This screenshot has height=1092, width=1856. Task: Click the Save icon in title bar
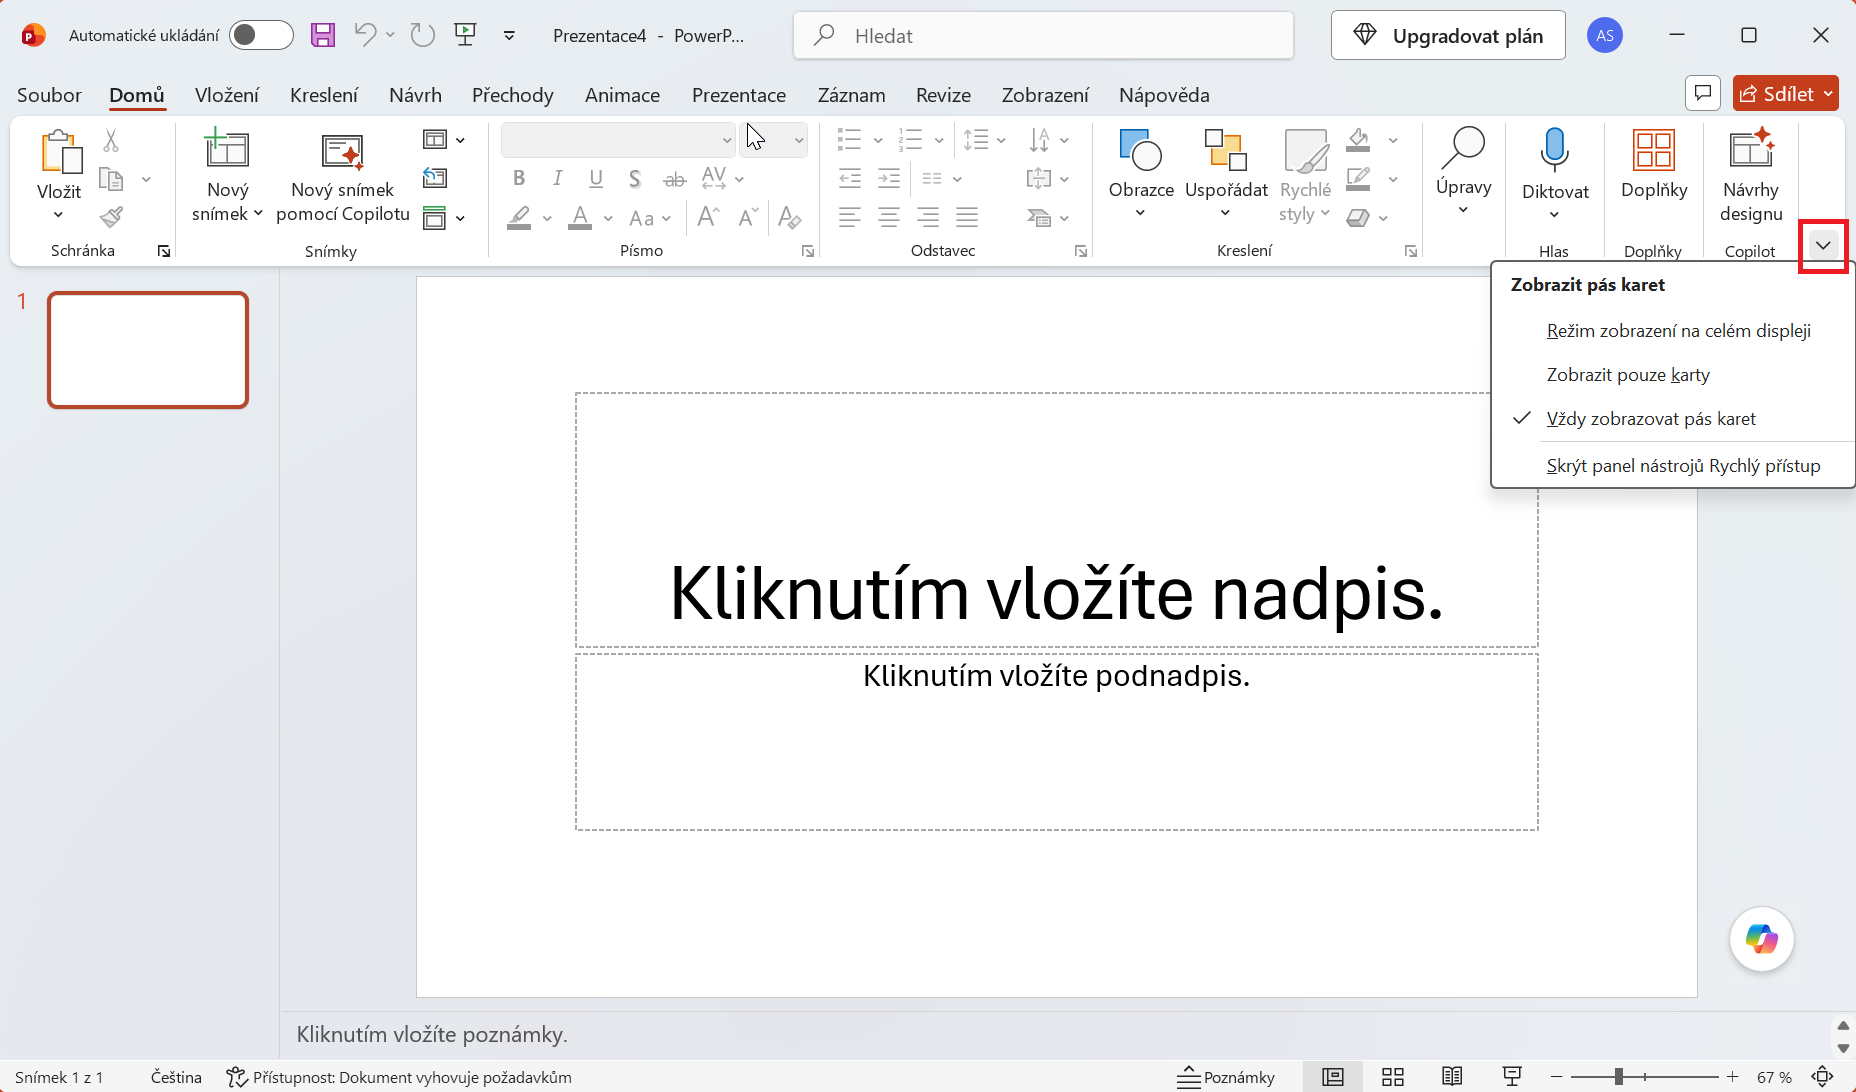[323, 35]
